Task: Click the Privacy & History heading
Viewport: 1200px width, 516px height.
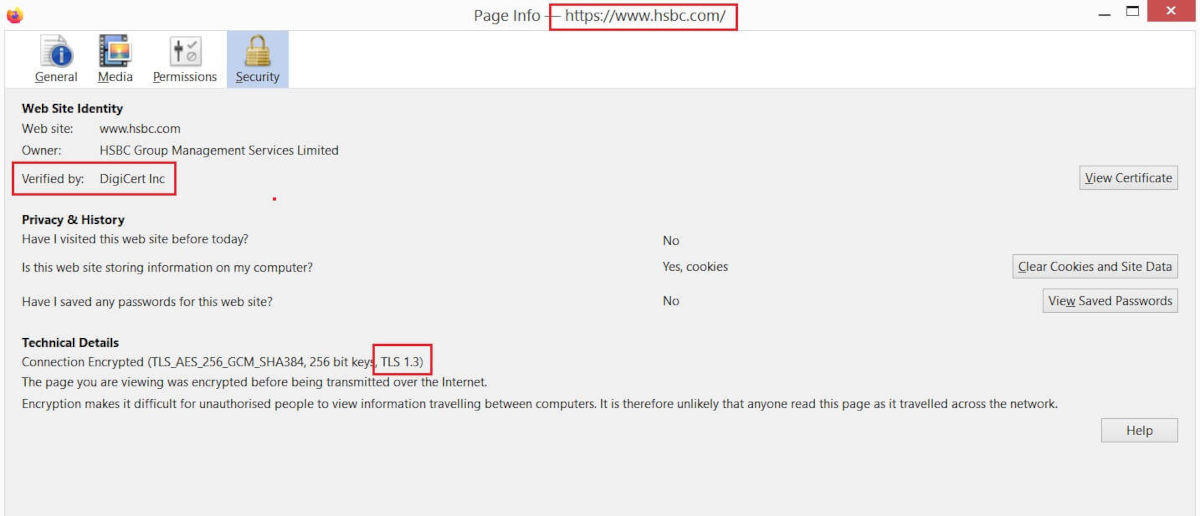Action: (73, 219)
